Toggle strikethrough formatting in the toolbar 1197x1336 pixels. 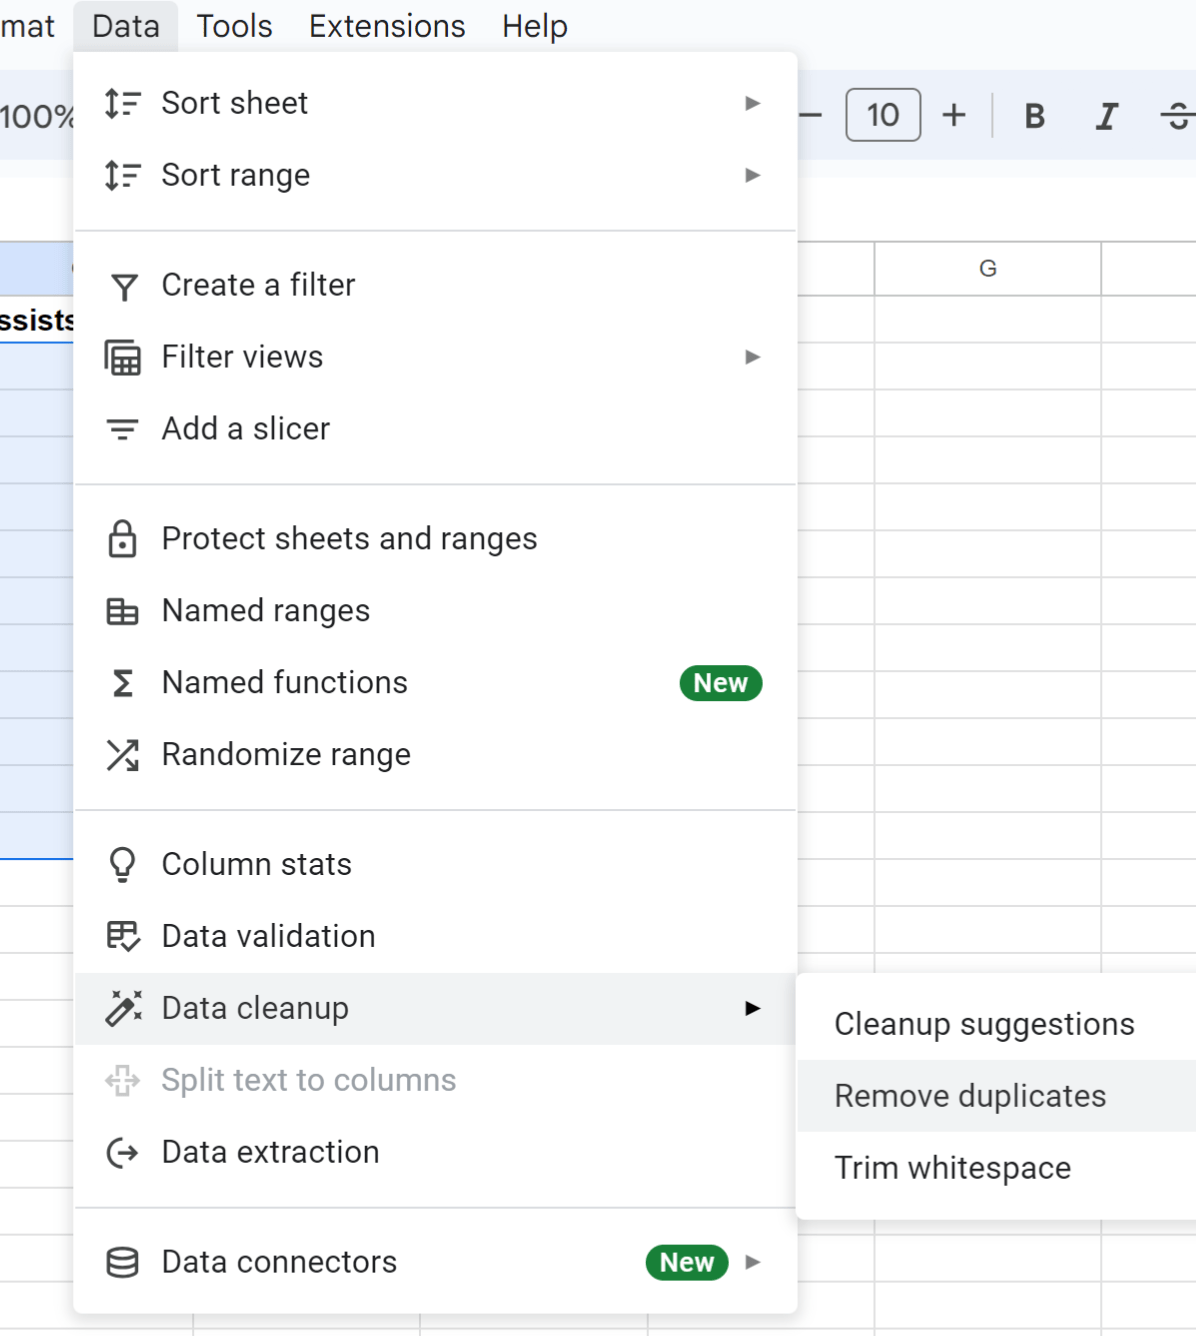coord(1177,116)
